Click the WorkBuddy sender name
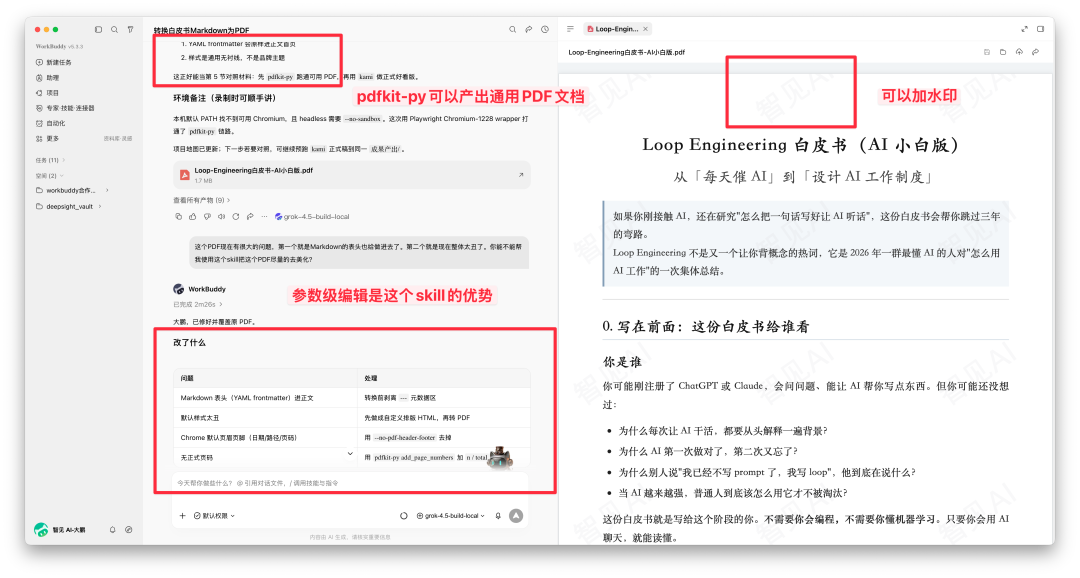The image size is (1080, 578). [207, 289]
